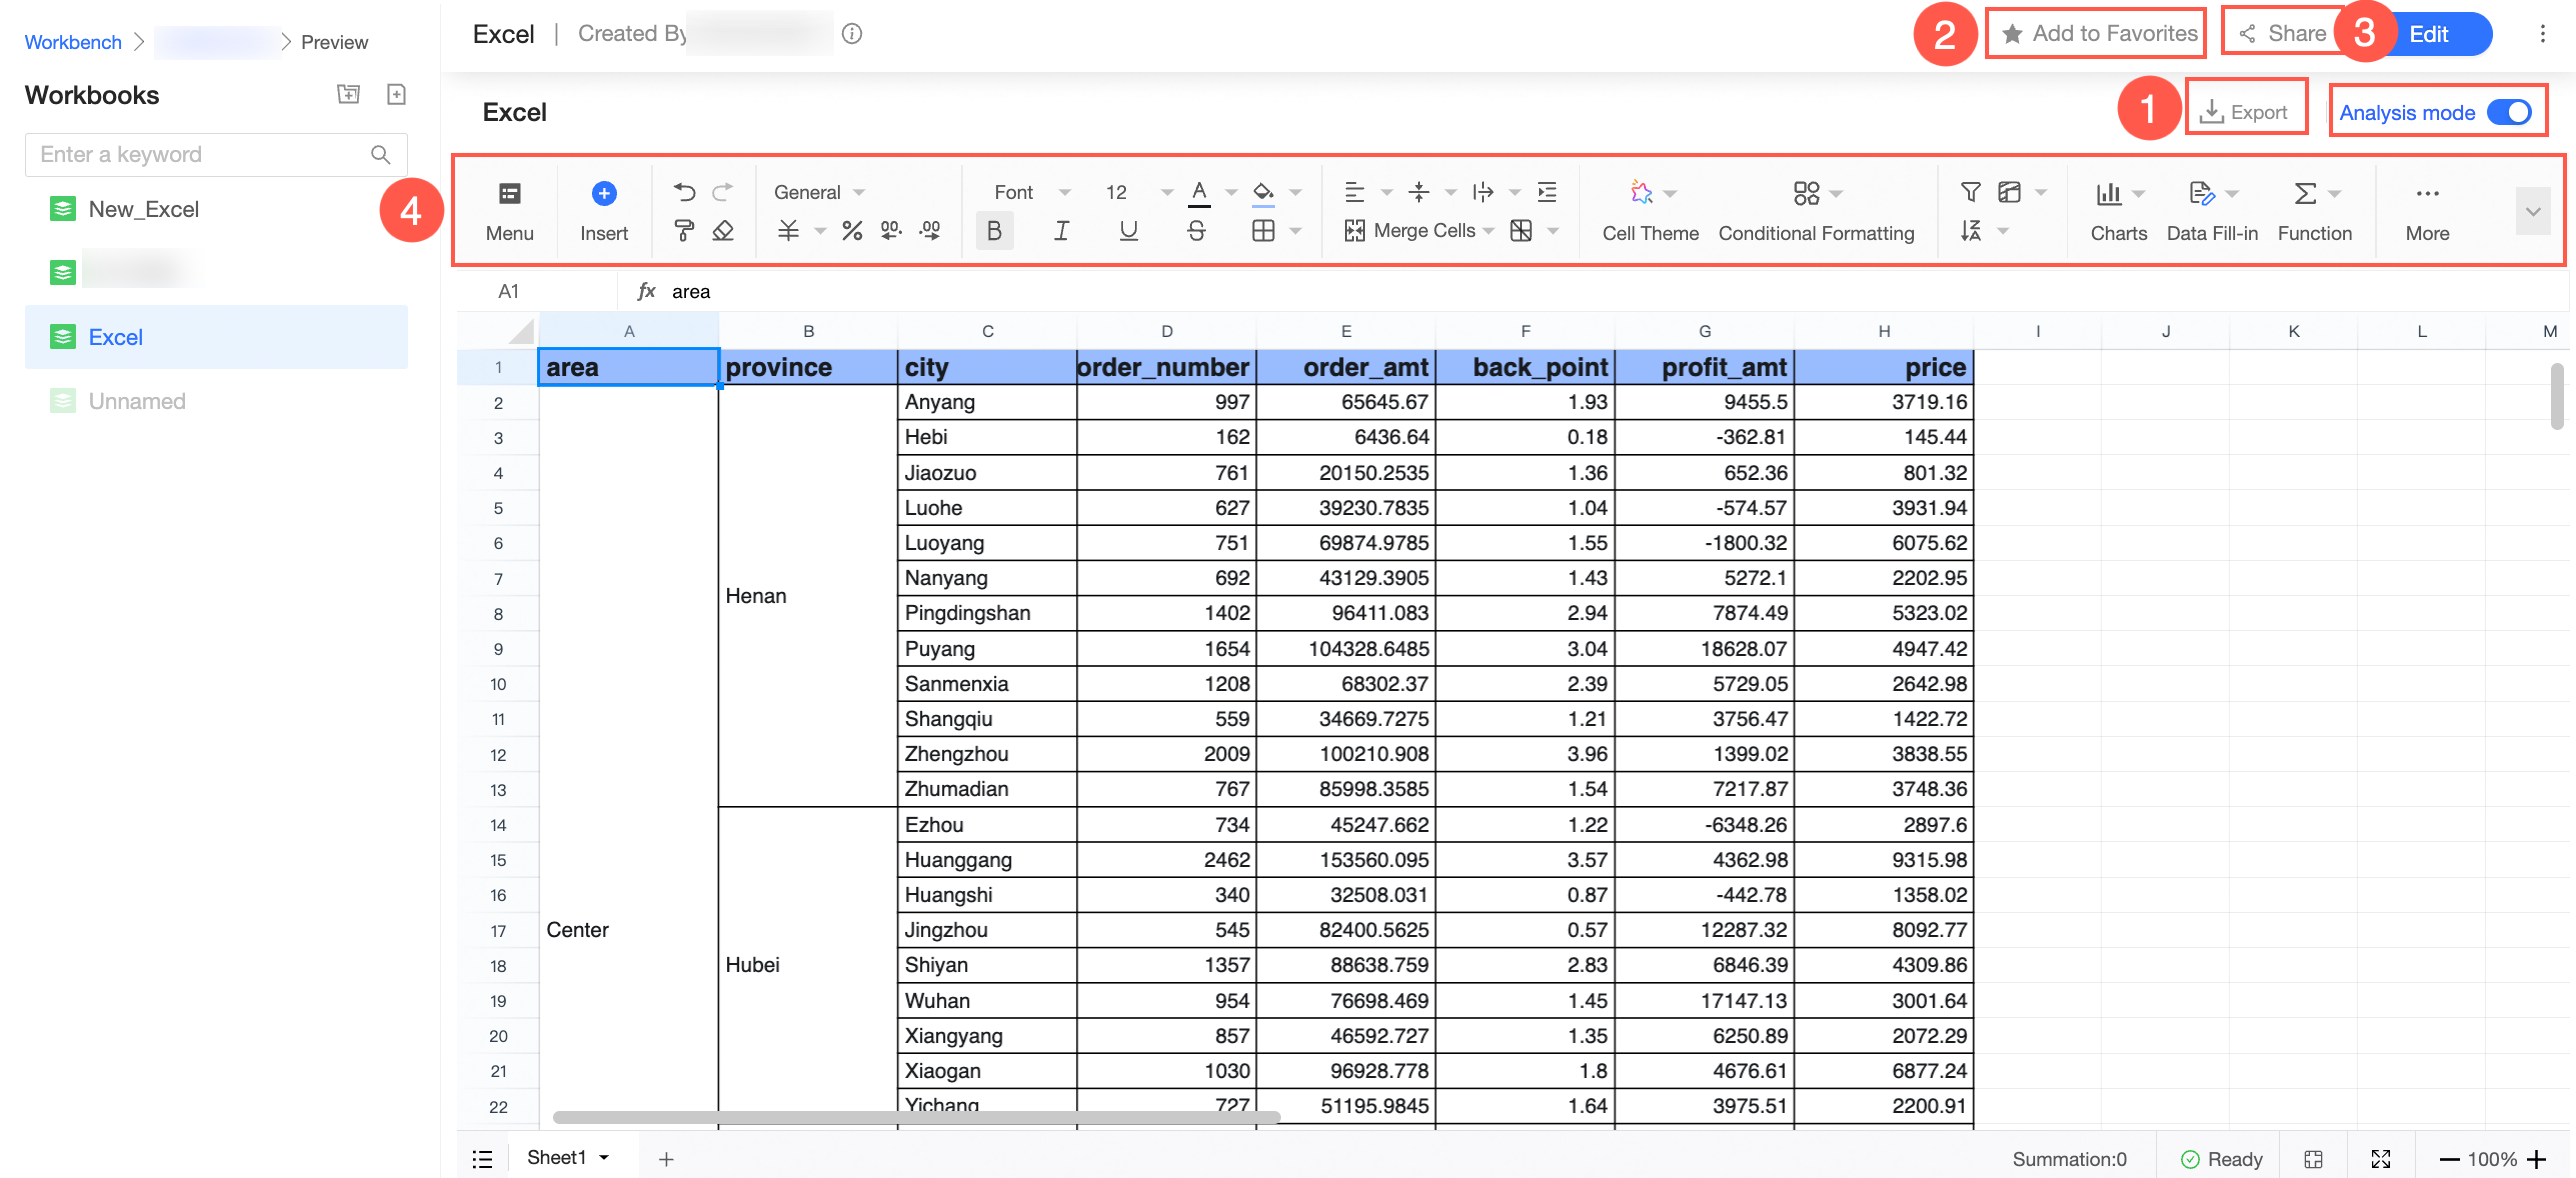2576x1178 pixels.
Task: Increase decimal places
Action: (930, 231)
